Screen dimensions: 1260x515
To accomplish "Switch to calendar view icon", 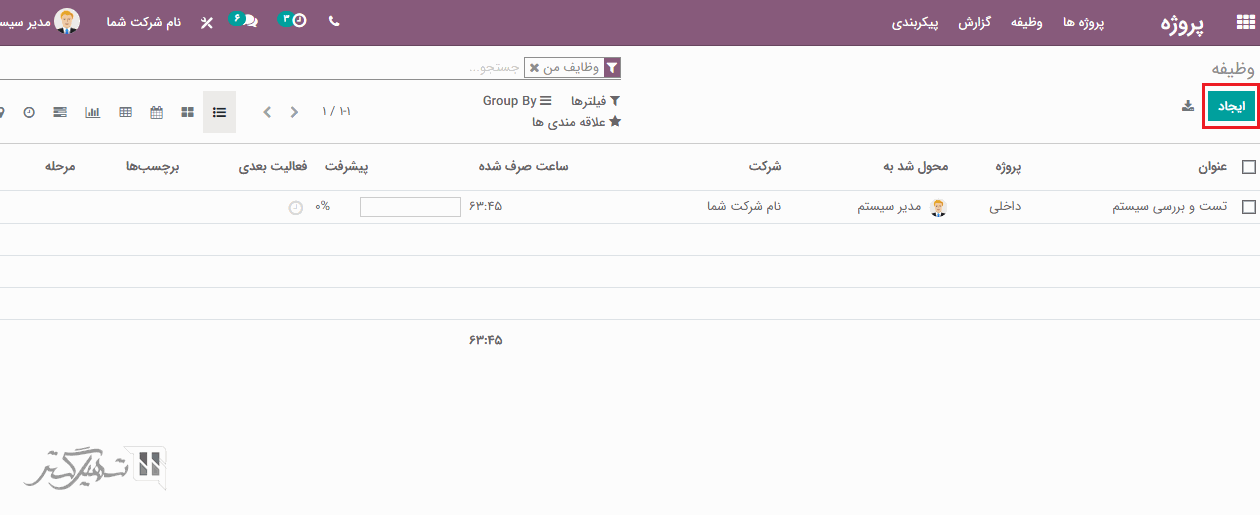I will pos(156,112).
